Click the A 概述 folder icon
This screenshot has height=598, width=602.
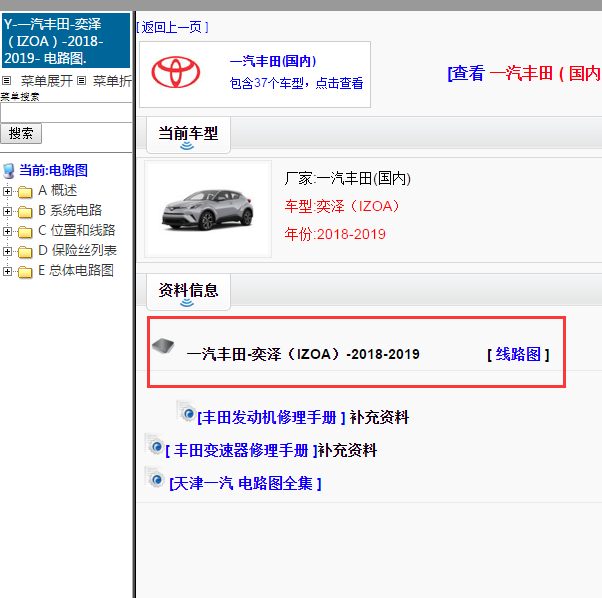[25, 192]
